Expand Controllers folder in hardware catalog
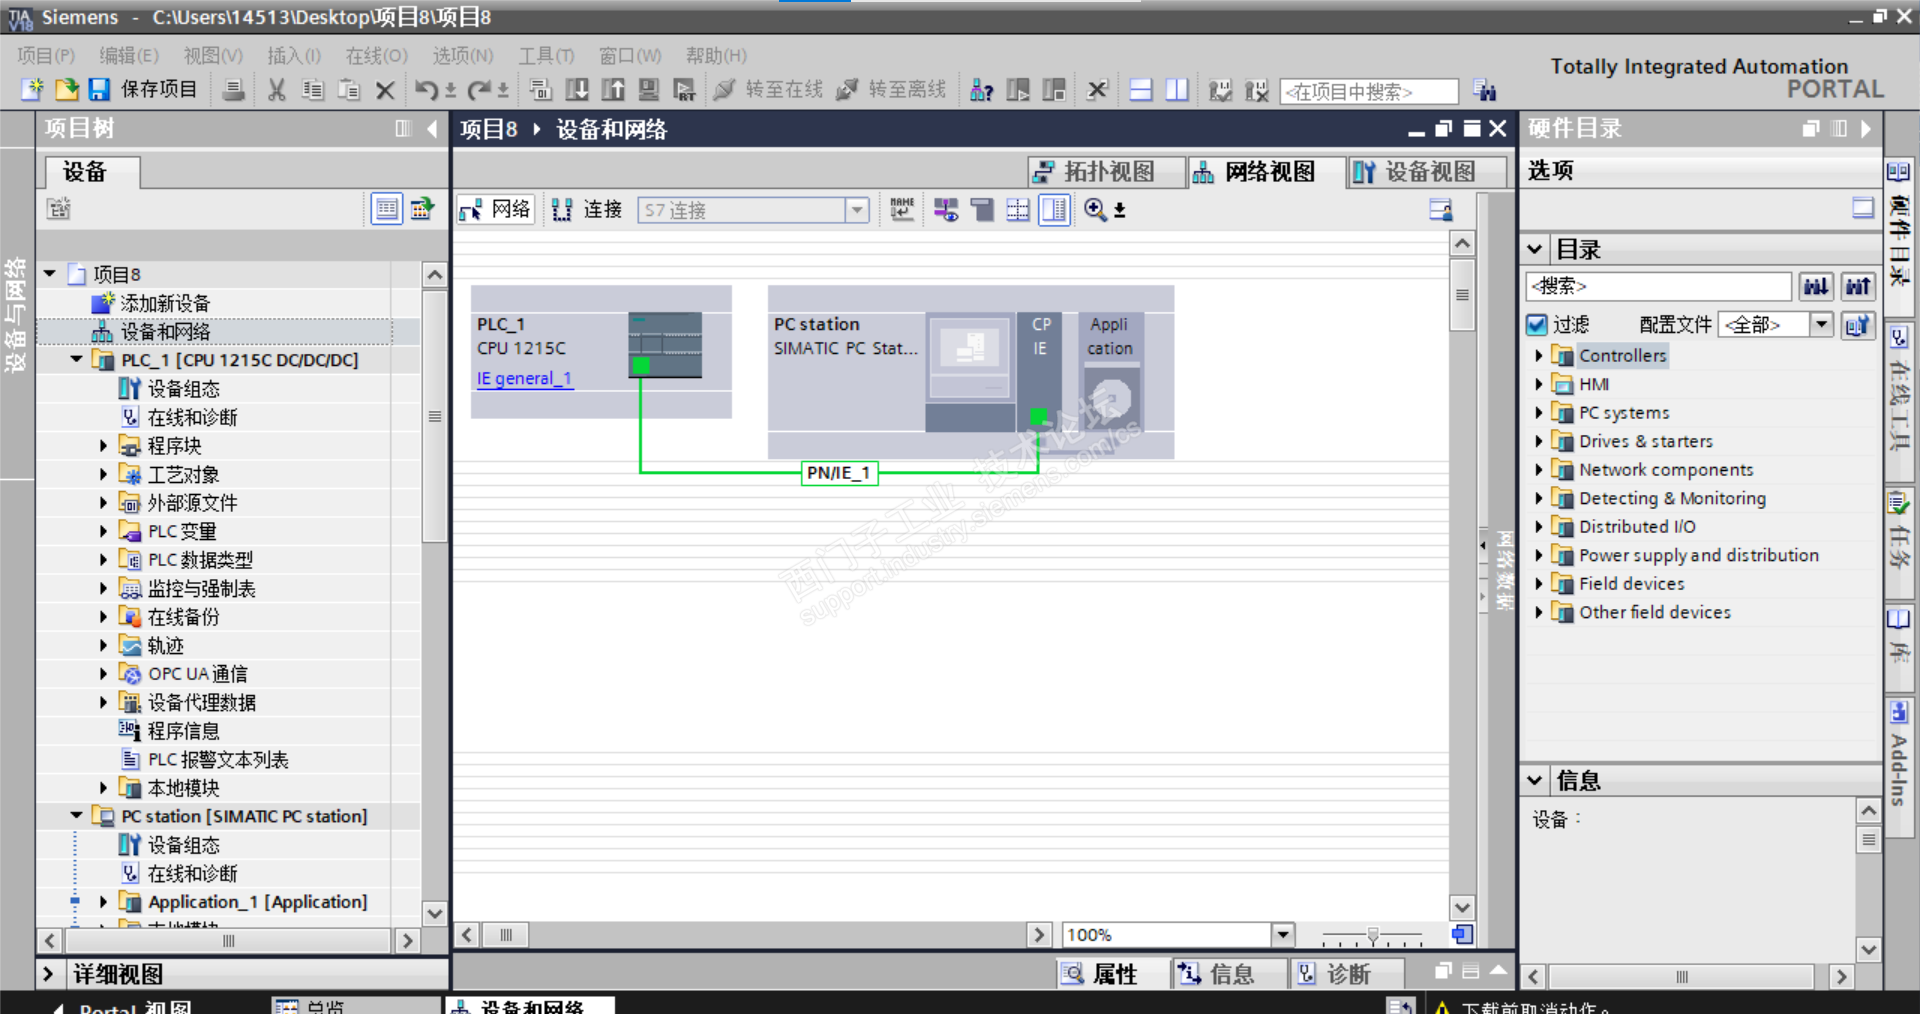Screen dimensions: 1920x1014 (1539, 355)
